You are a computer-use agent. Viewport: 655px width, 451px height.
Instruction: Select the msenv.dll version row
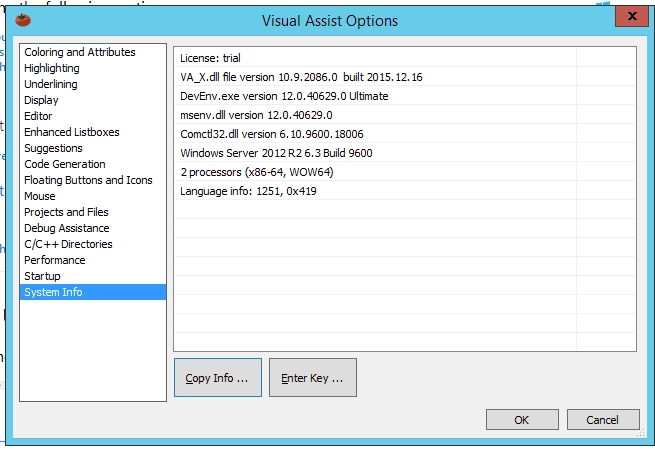click(x=405, y=115)
